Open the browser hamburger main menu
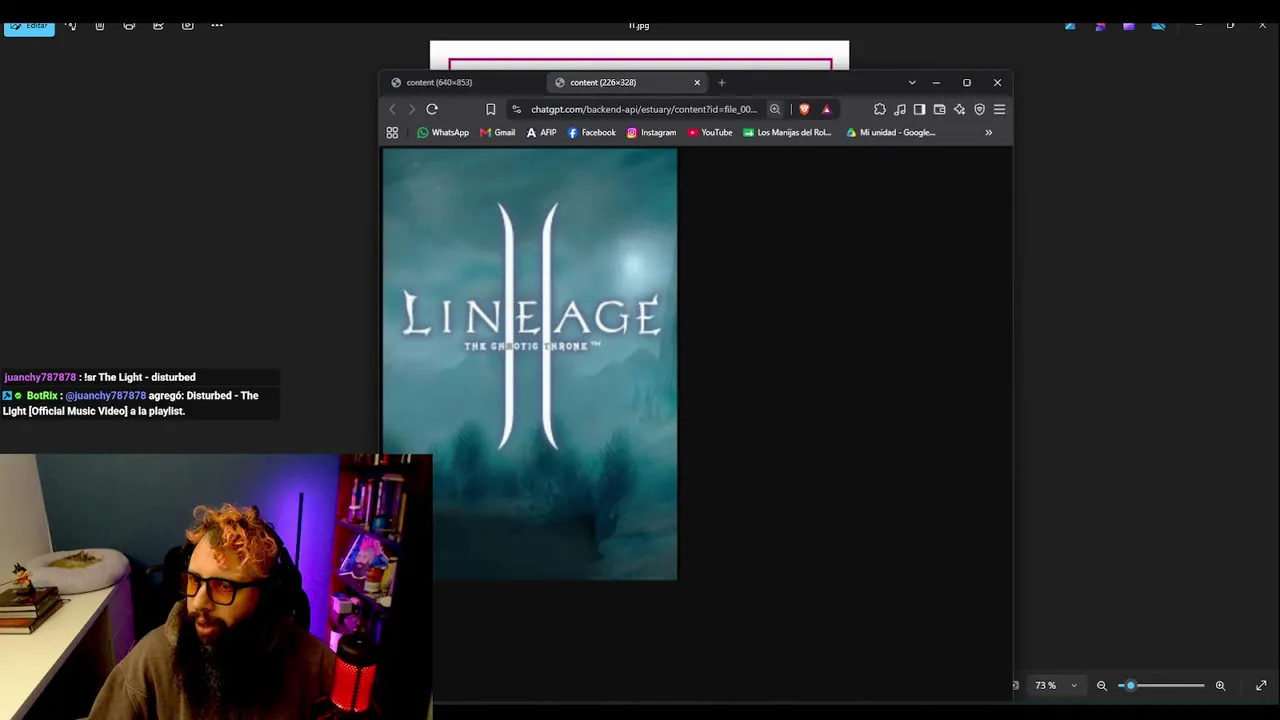Screen dimensions: 1280x720 click(x=999, y=109)
